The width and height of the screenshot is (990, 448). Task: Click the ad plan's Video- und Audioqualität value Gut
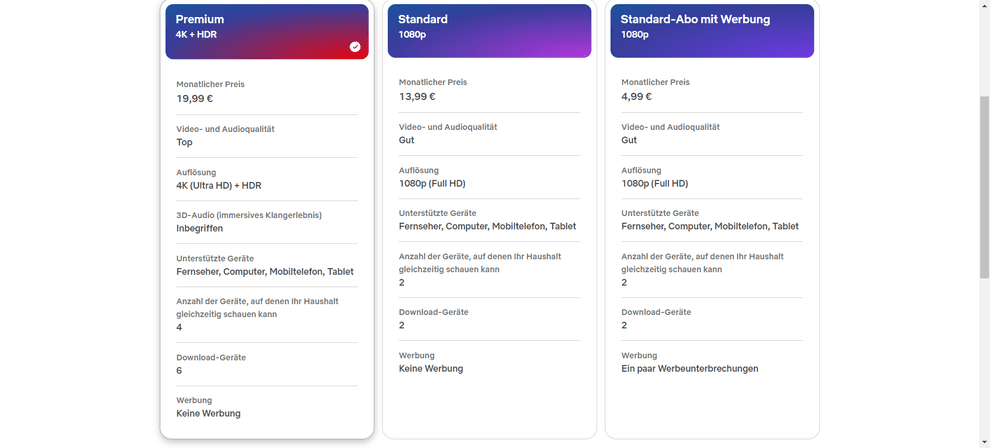pyautogui.click(x=629, y=141)
